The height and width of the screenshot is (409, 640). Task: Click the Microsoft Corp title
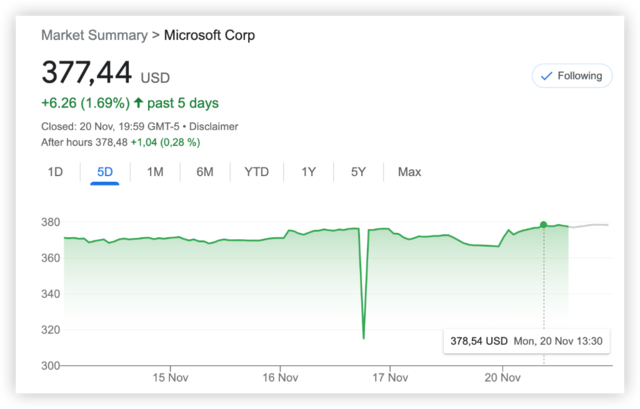point(209,36)
